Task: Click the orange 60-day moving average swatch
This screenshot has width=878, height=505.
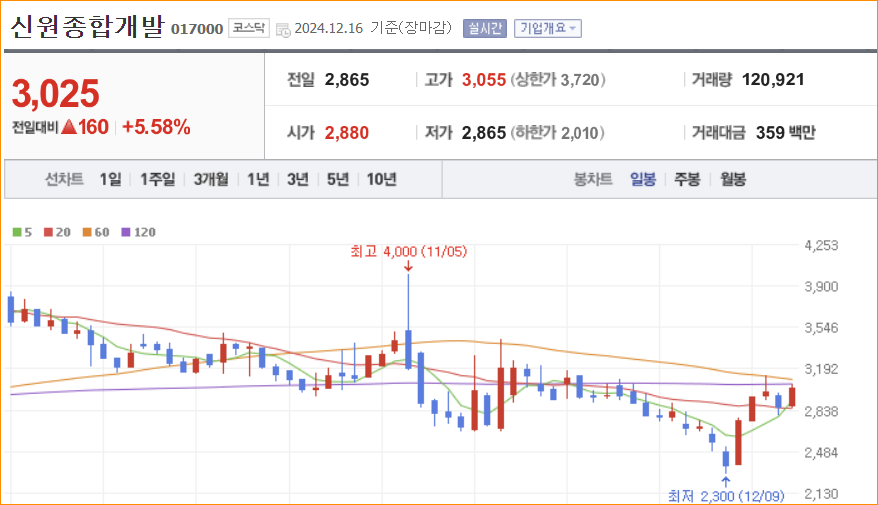Action: click(87, 232)
